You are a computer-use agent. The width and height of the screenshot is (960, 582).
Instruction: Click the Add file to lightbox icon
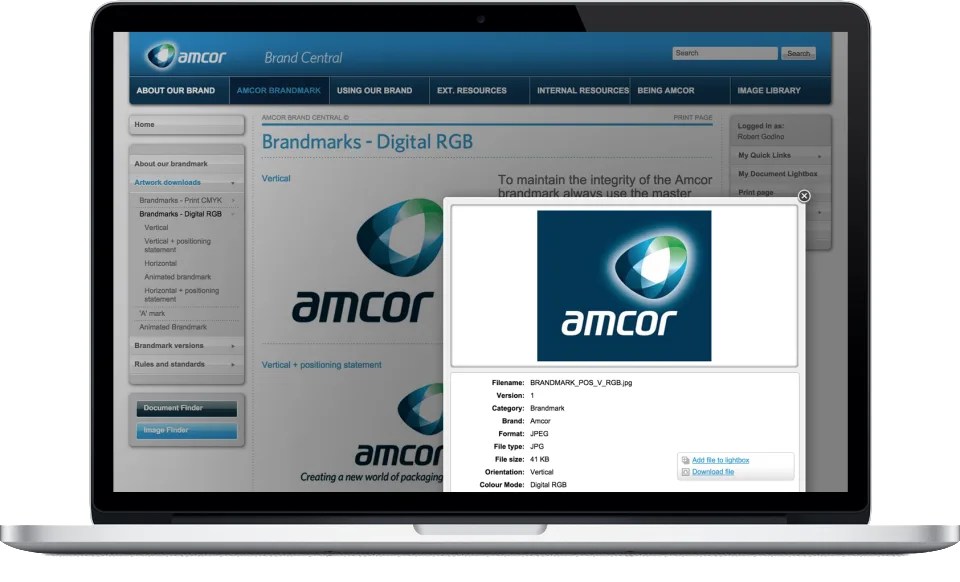pyautogui.click(x=685, y=460)
